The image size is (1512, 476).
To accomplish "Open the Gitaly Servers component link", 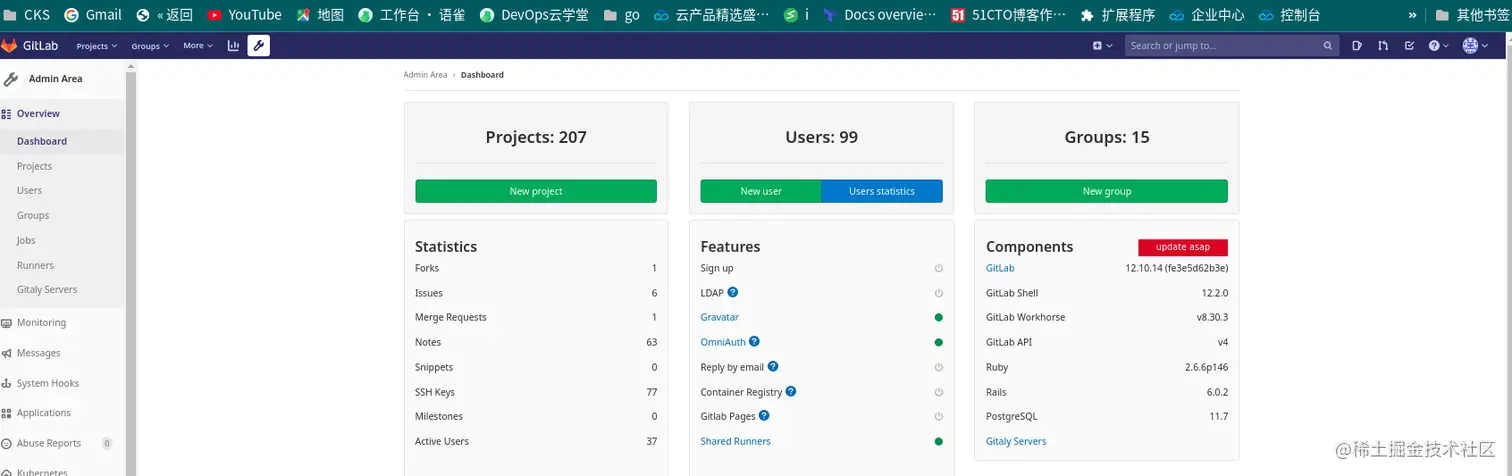I will point(1016,441).
